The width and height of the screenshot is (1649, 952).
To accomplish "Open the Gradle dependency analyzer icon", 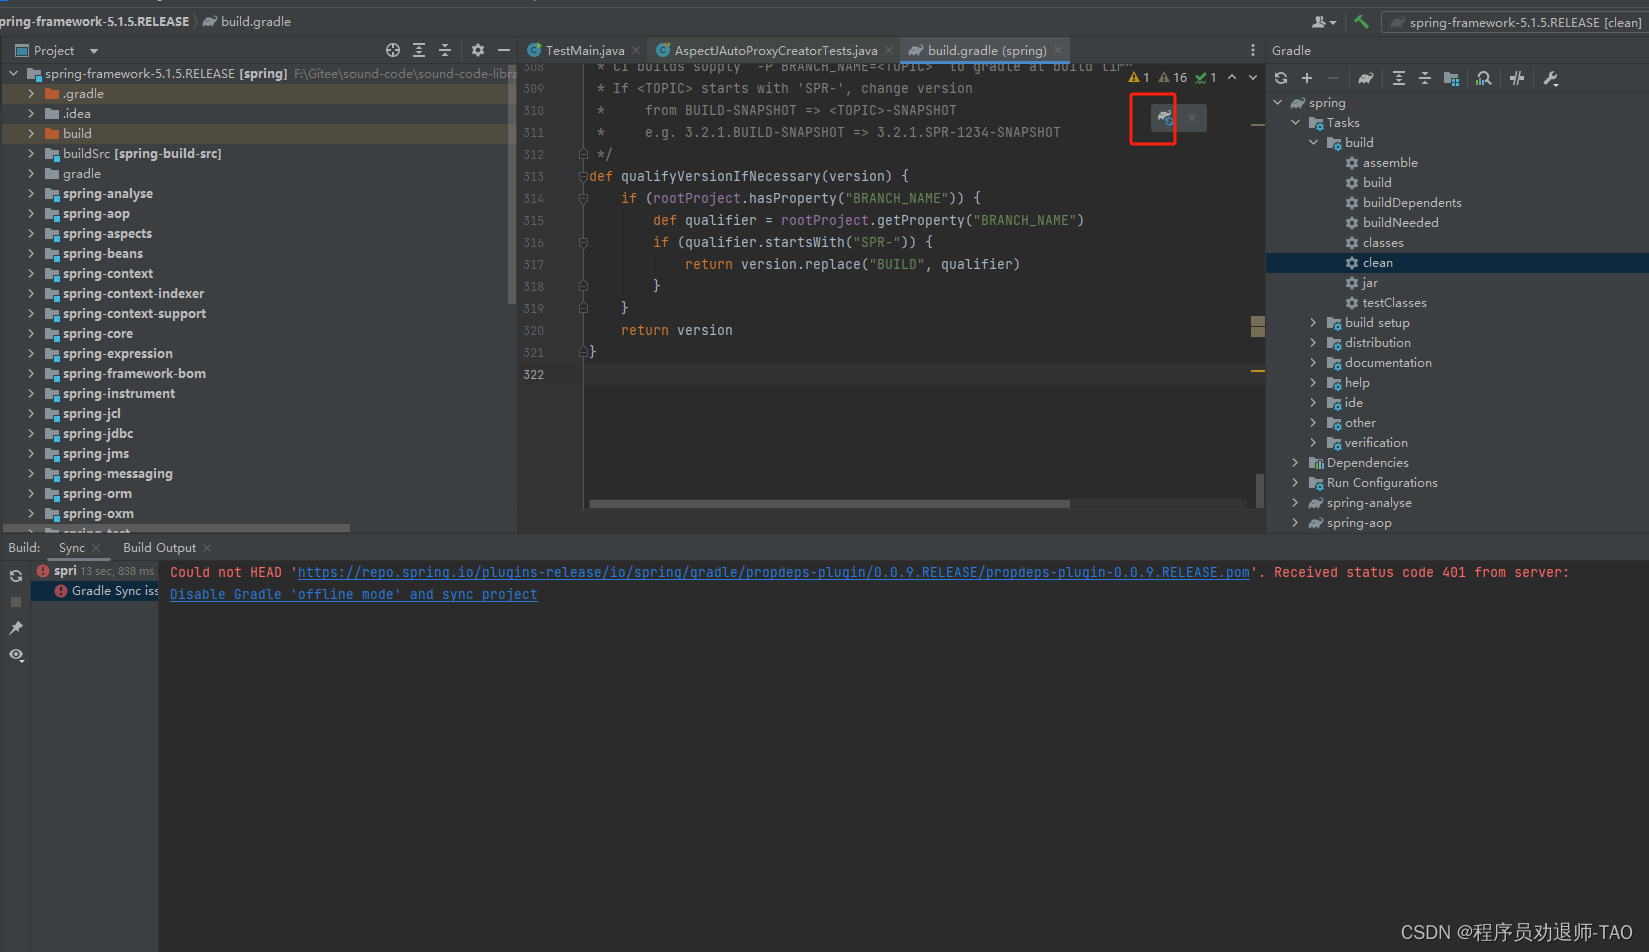I will point(1484,78).
